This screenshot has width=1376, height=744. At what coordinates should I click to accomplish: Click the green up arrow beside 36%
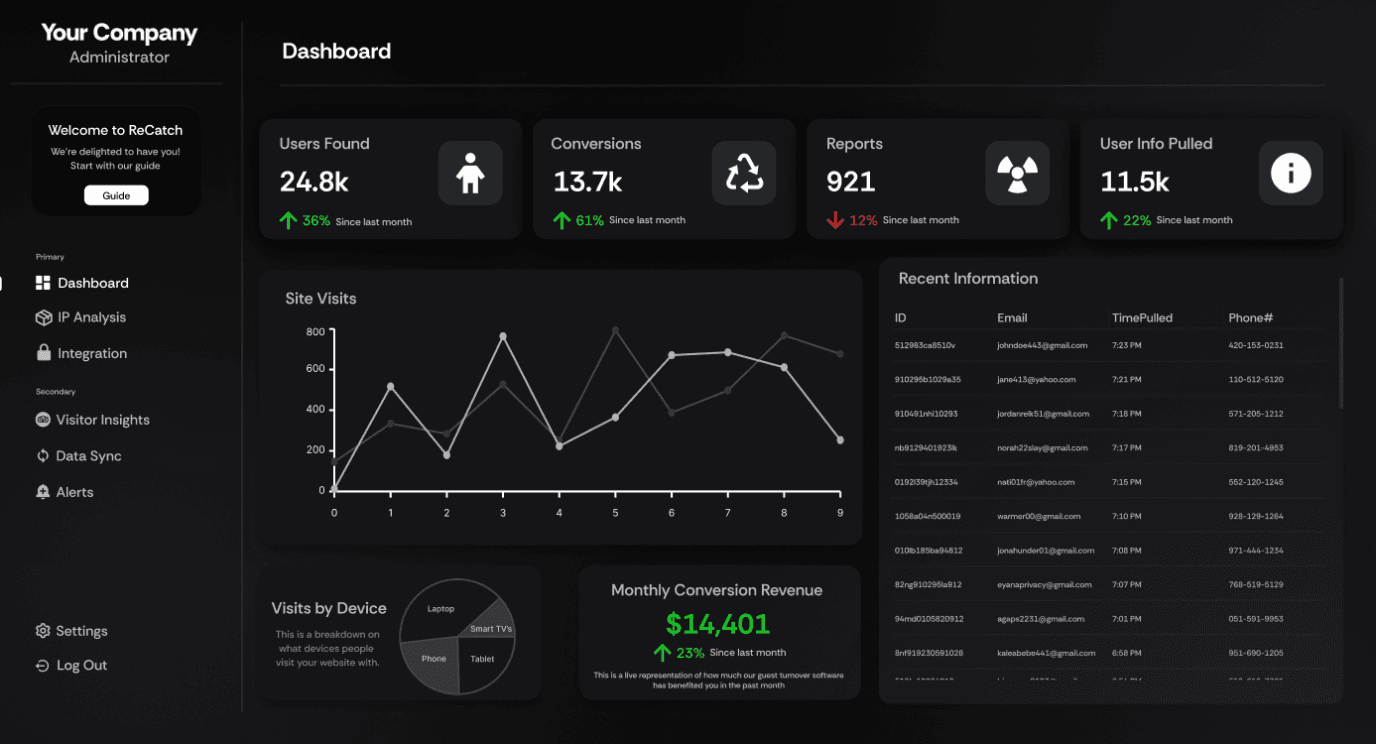[288, 220]
